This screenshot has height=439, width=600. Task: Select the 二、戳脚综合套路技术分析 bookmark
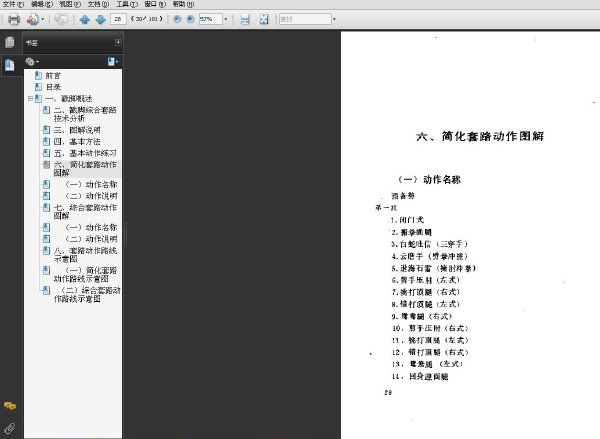point(85,114)
